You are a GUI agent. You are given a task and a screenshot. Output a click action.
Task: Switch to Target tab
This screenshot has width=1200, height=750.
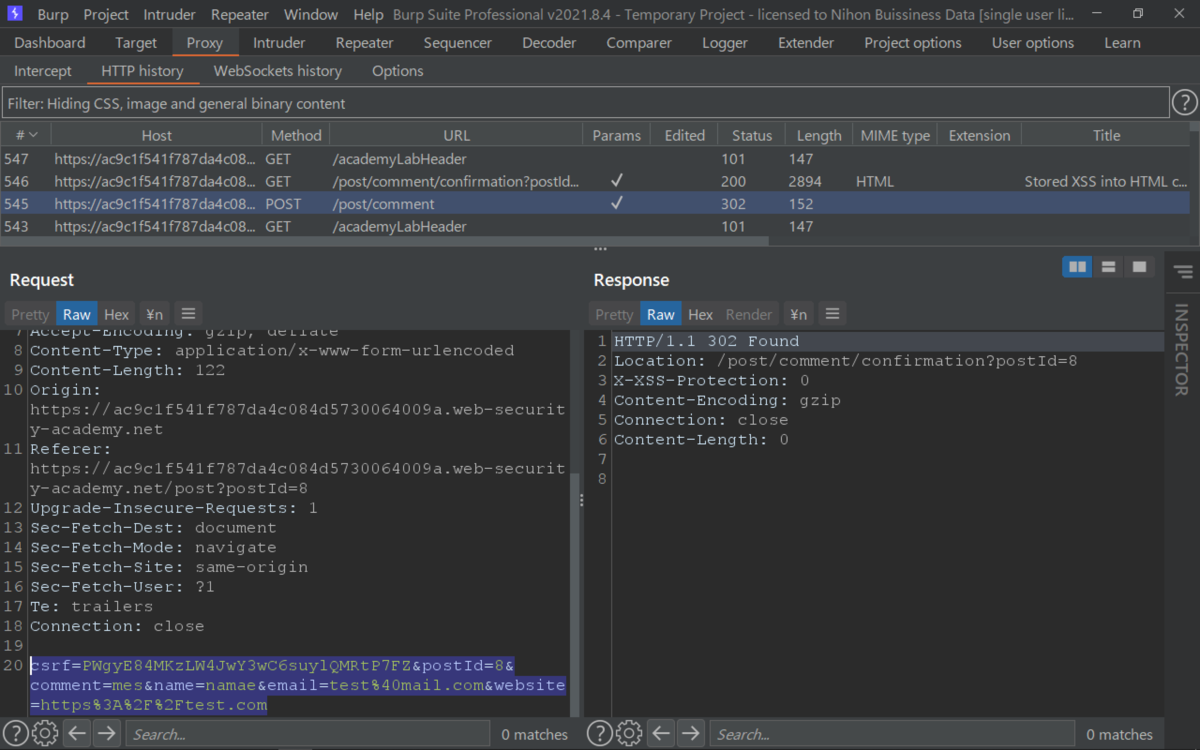136,43
